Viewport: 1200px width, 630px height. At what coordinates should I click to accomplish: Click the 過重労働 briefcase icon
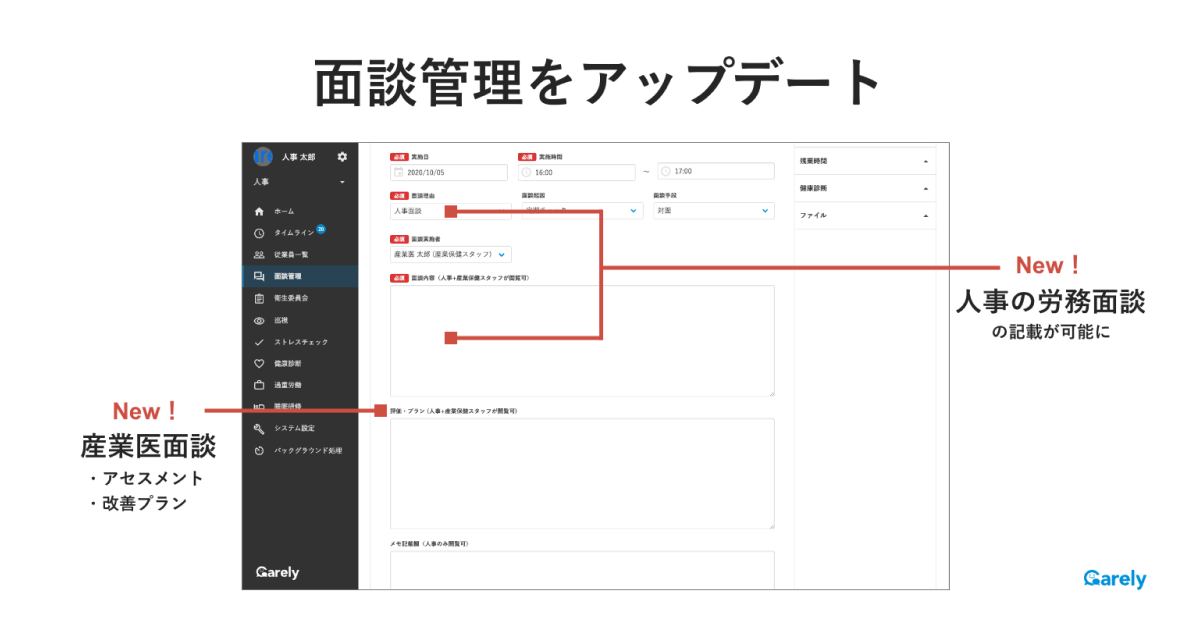(x=259, y=385)
